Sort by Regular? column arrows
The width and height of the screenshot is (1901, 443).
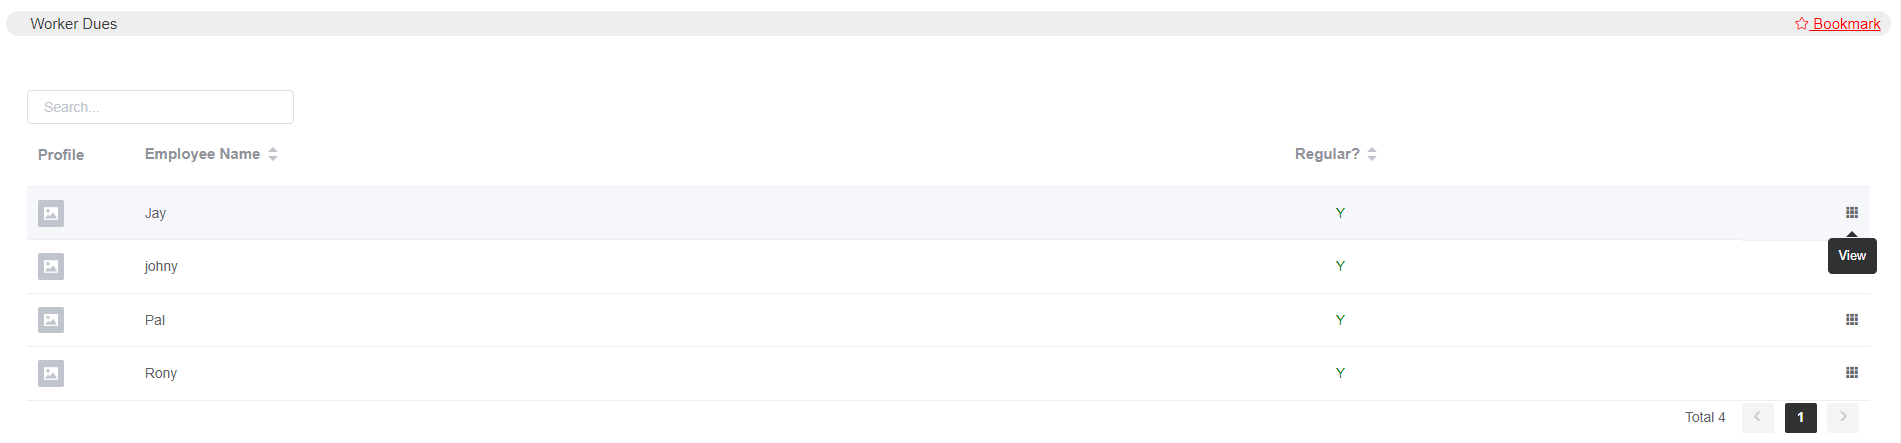click(x=1372, y=154)
